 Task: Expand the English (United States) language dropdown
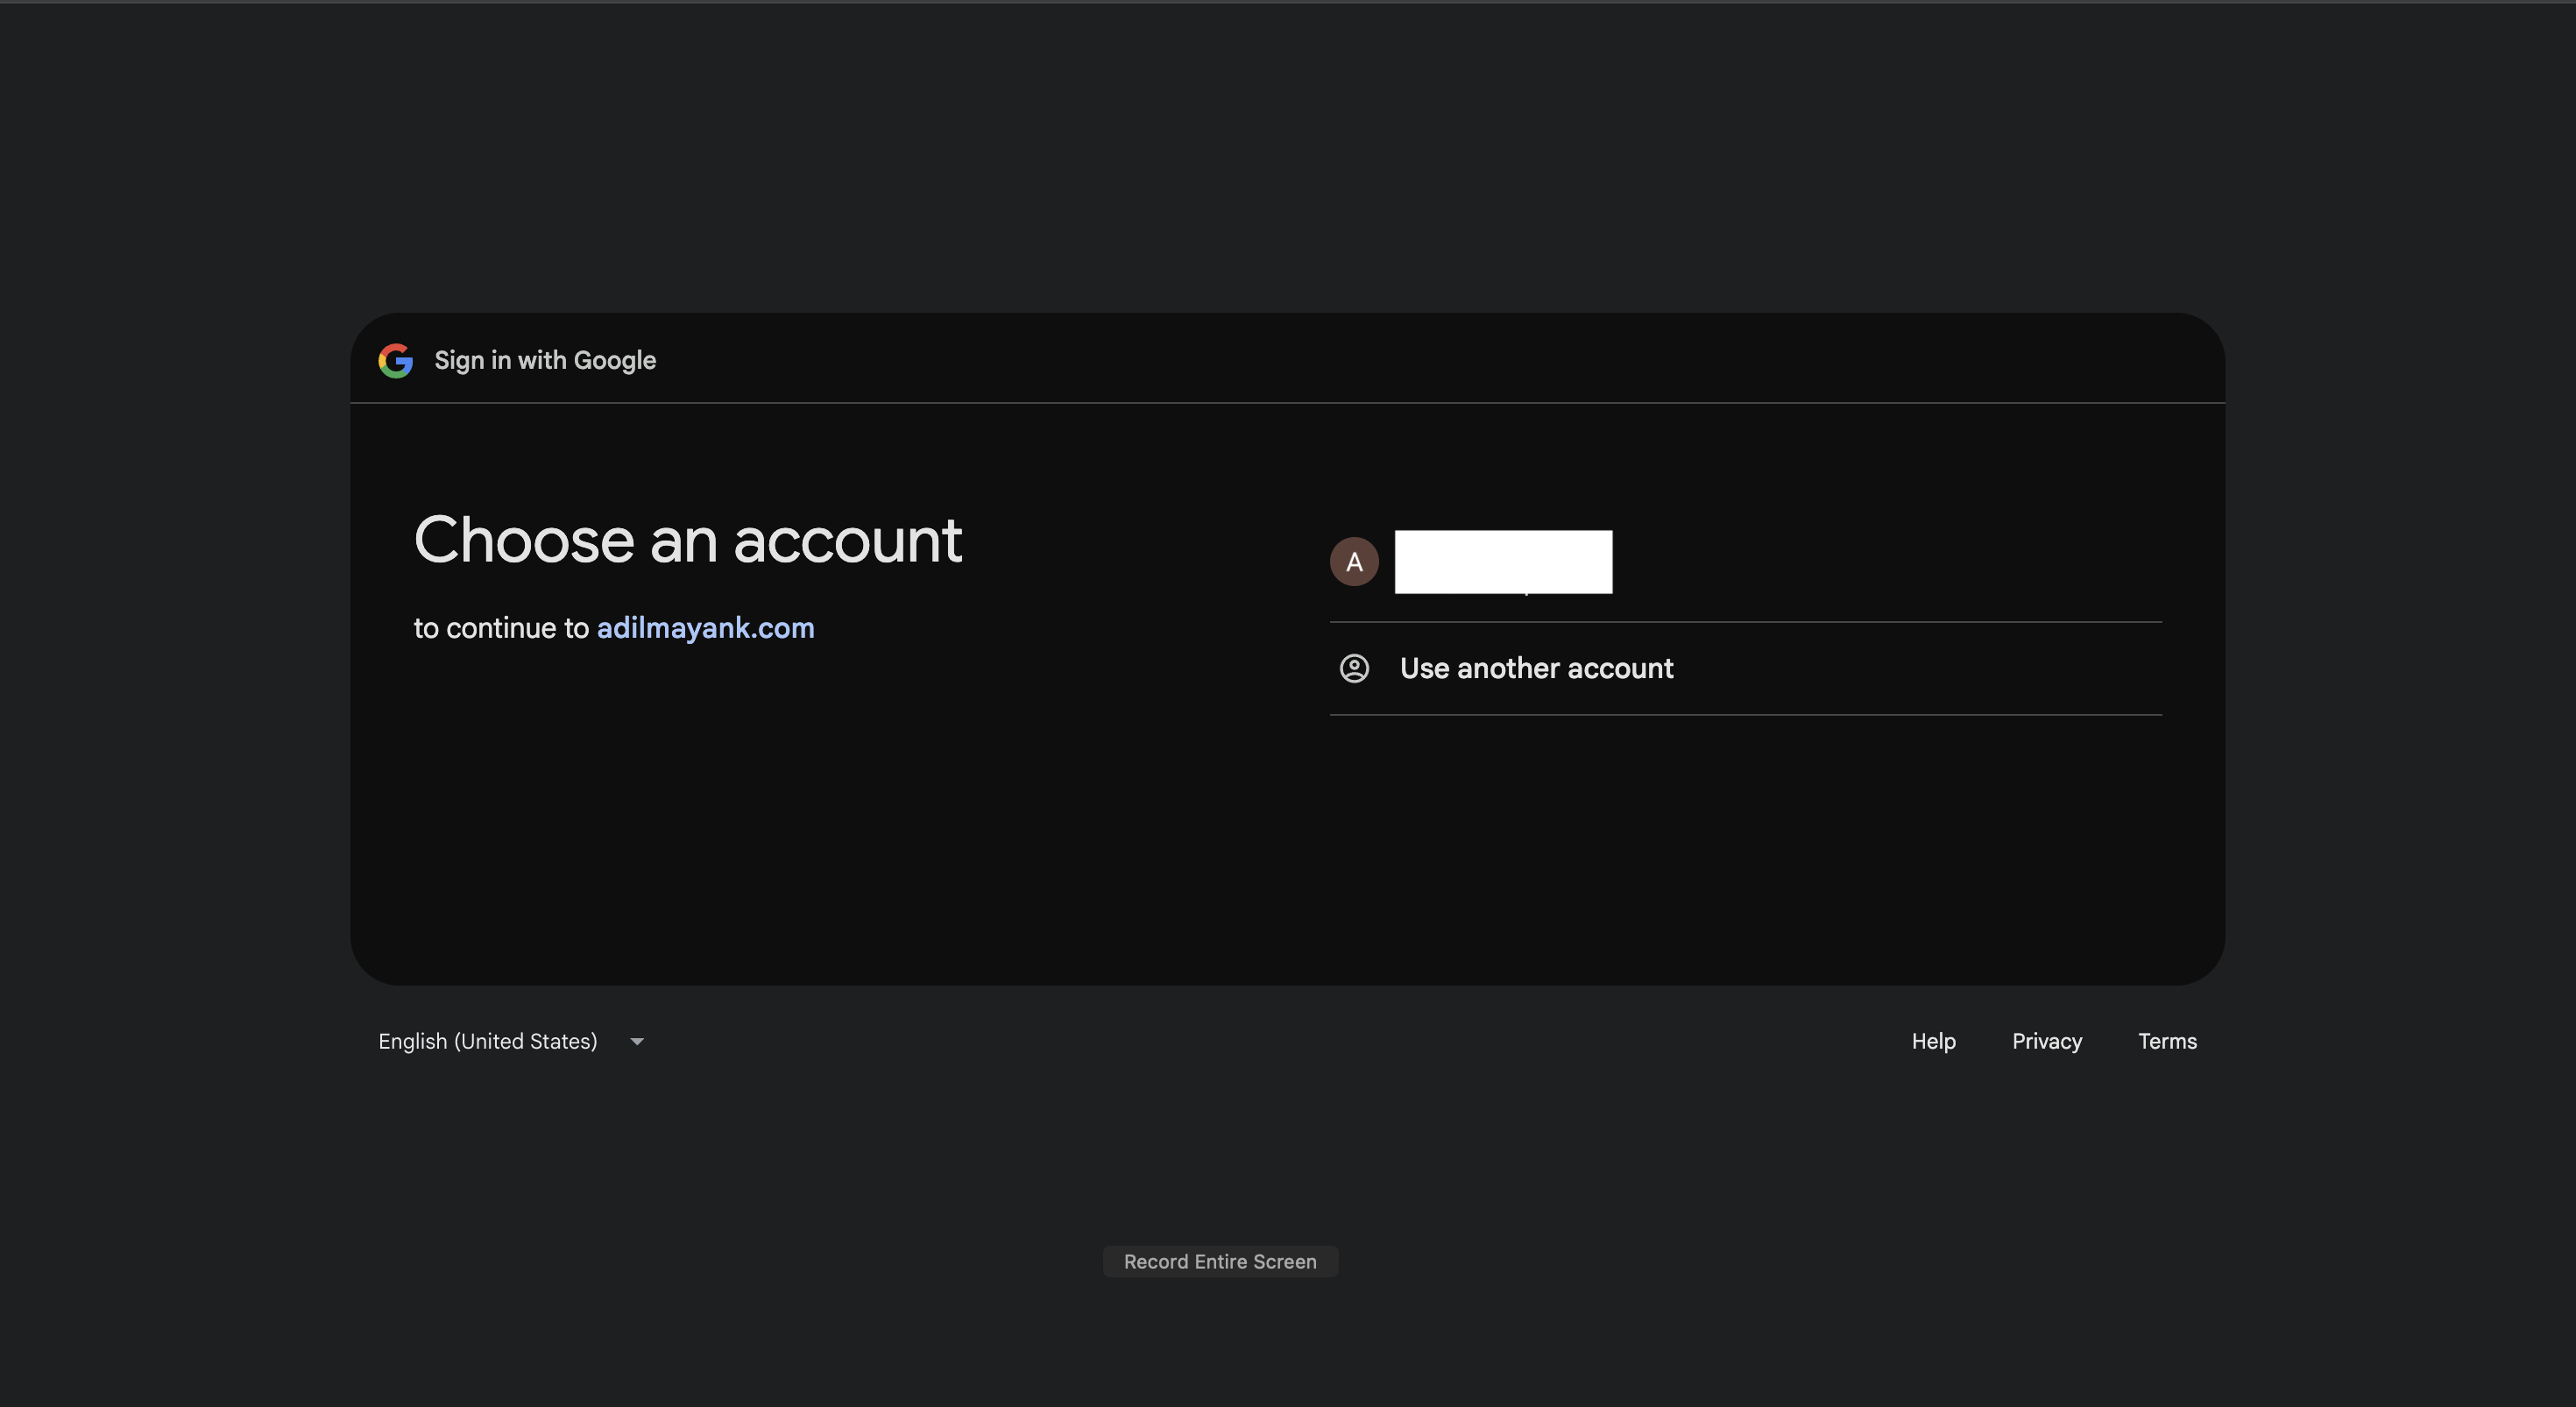pos(511,1041)
